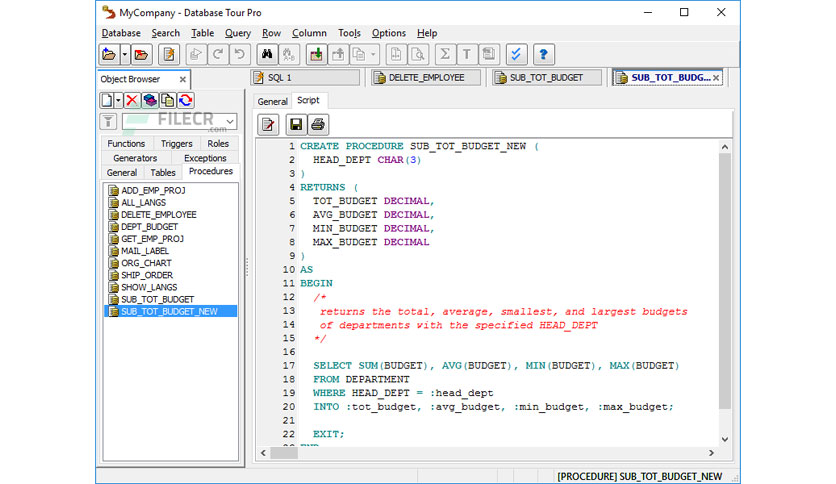Click the export data icon
This screenshot has height=484, width=836.
338,54
